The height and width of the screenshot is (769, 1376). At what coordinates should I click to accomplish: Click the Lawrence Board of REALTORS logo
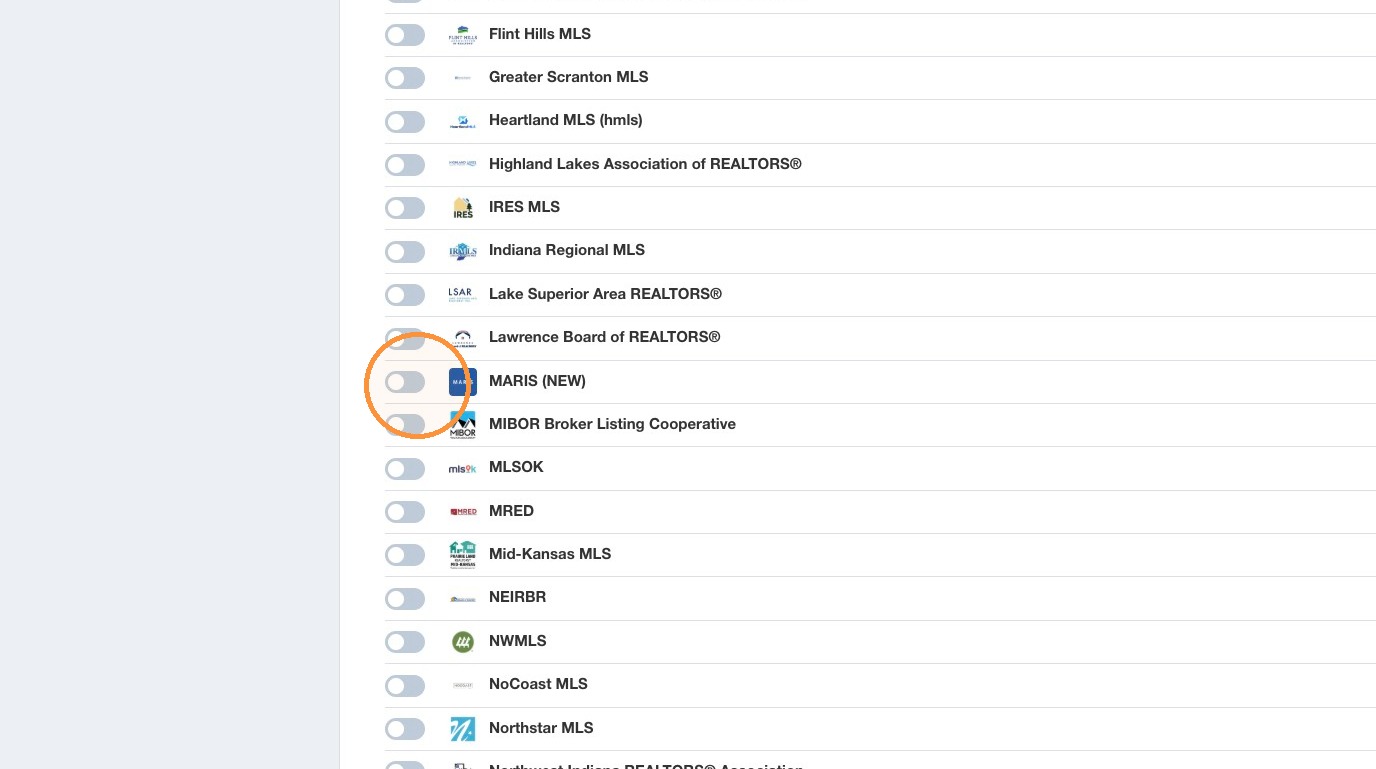[463, 337]
